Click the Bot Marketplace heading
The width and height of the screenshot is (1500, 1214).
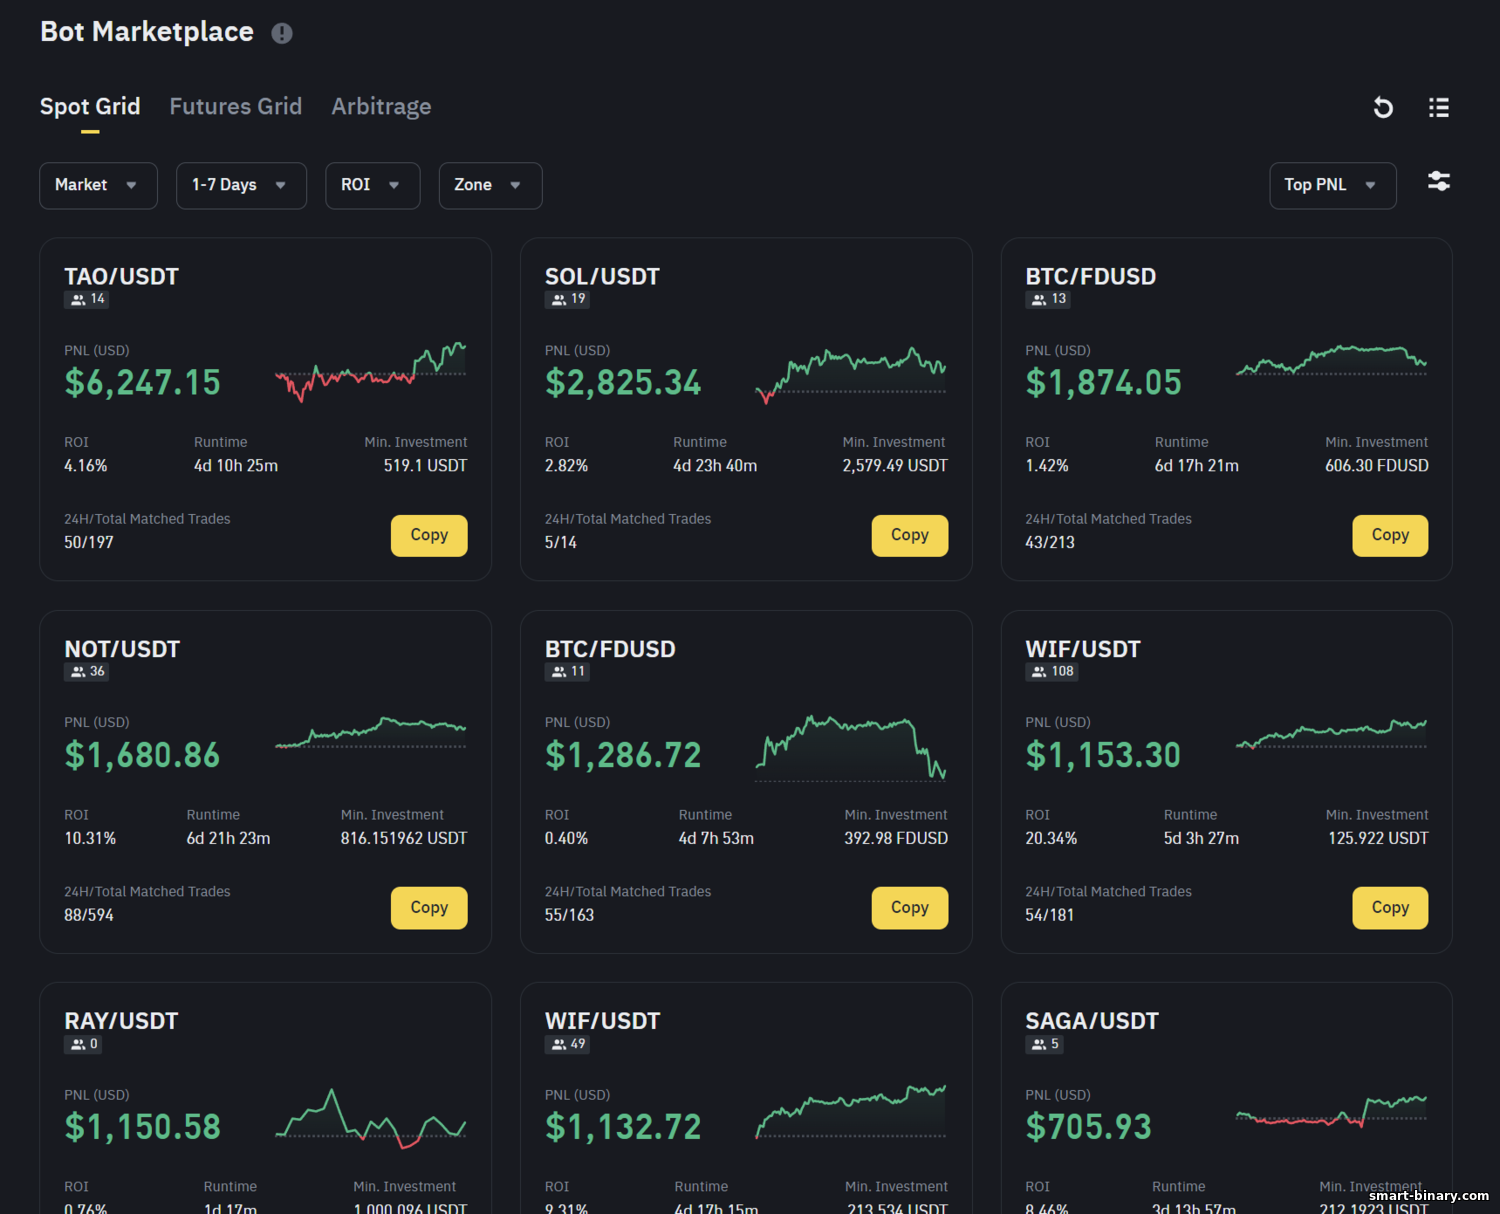tap(147, 32)
